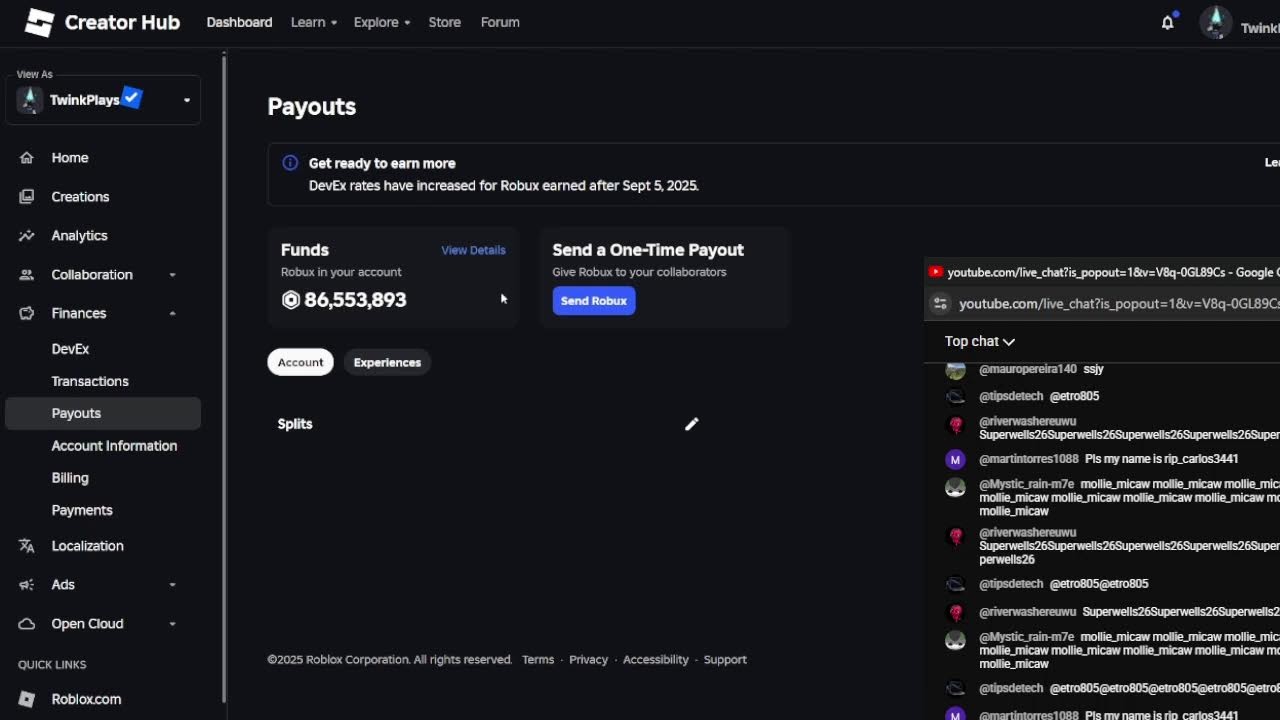1280x720 pixels.
Task: Click the site info icon in the chat address bar
Action: [939, 304]
